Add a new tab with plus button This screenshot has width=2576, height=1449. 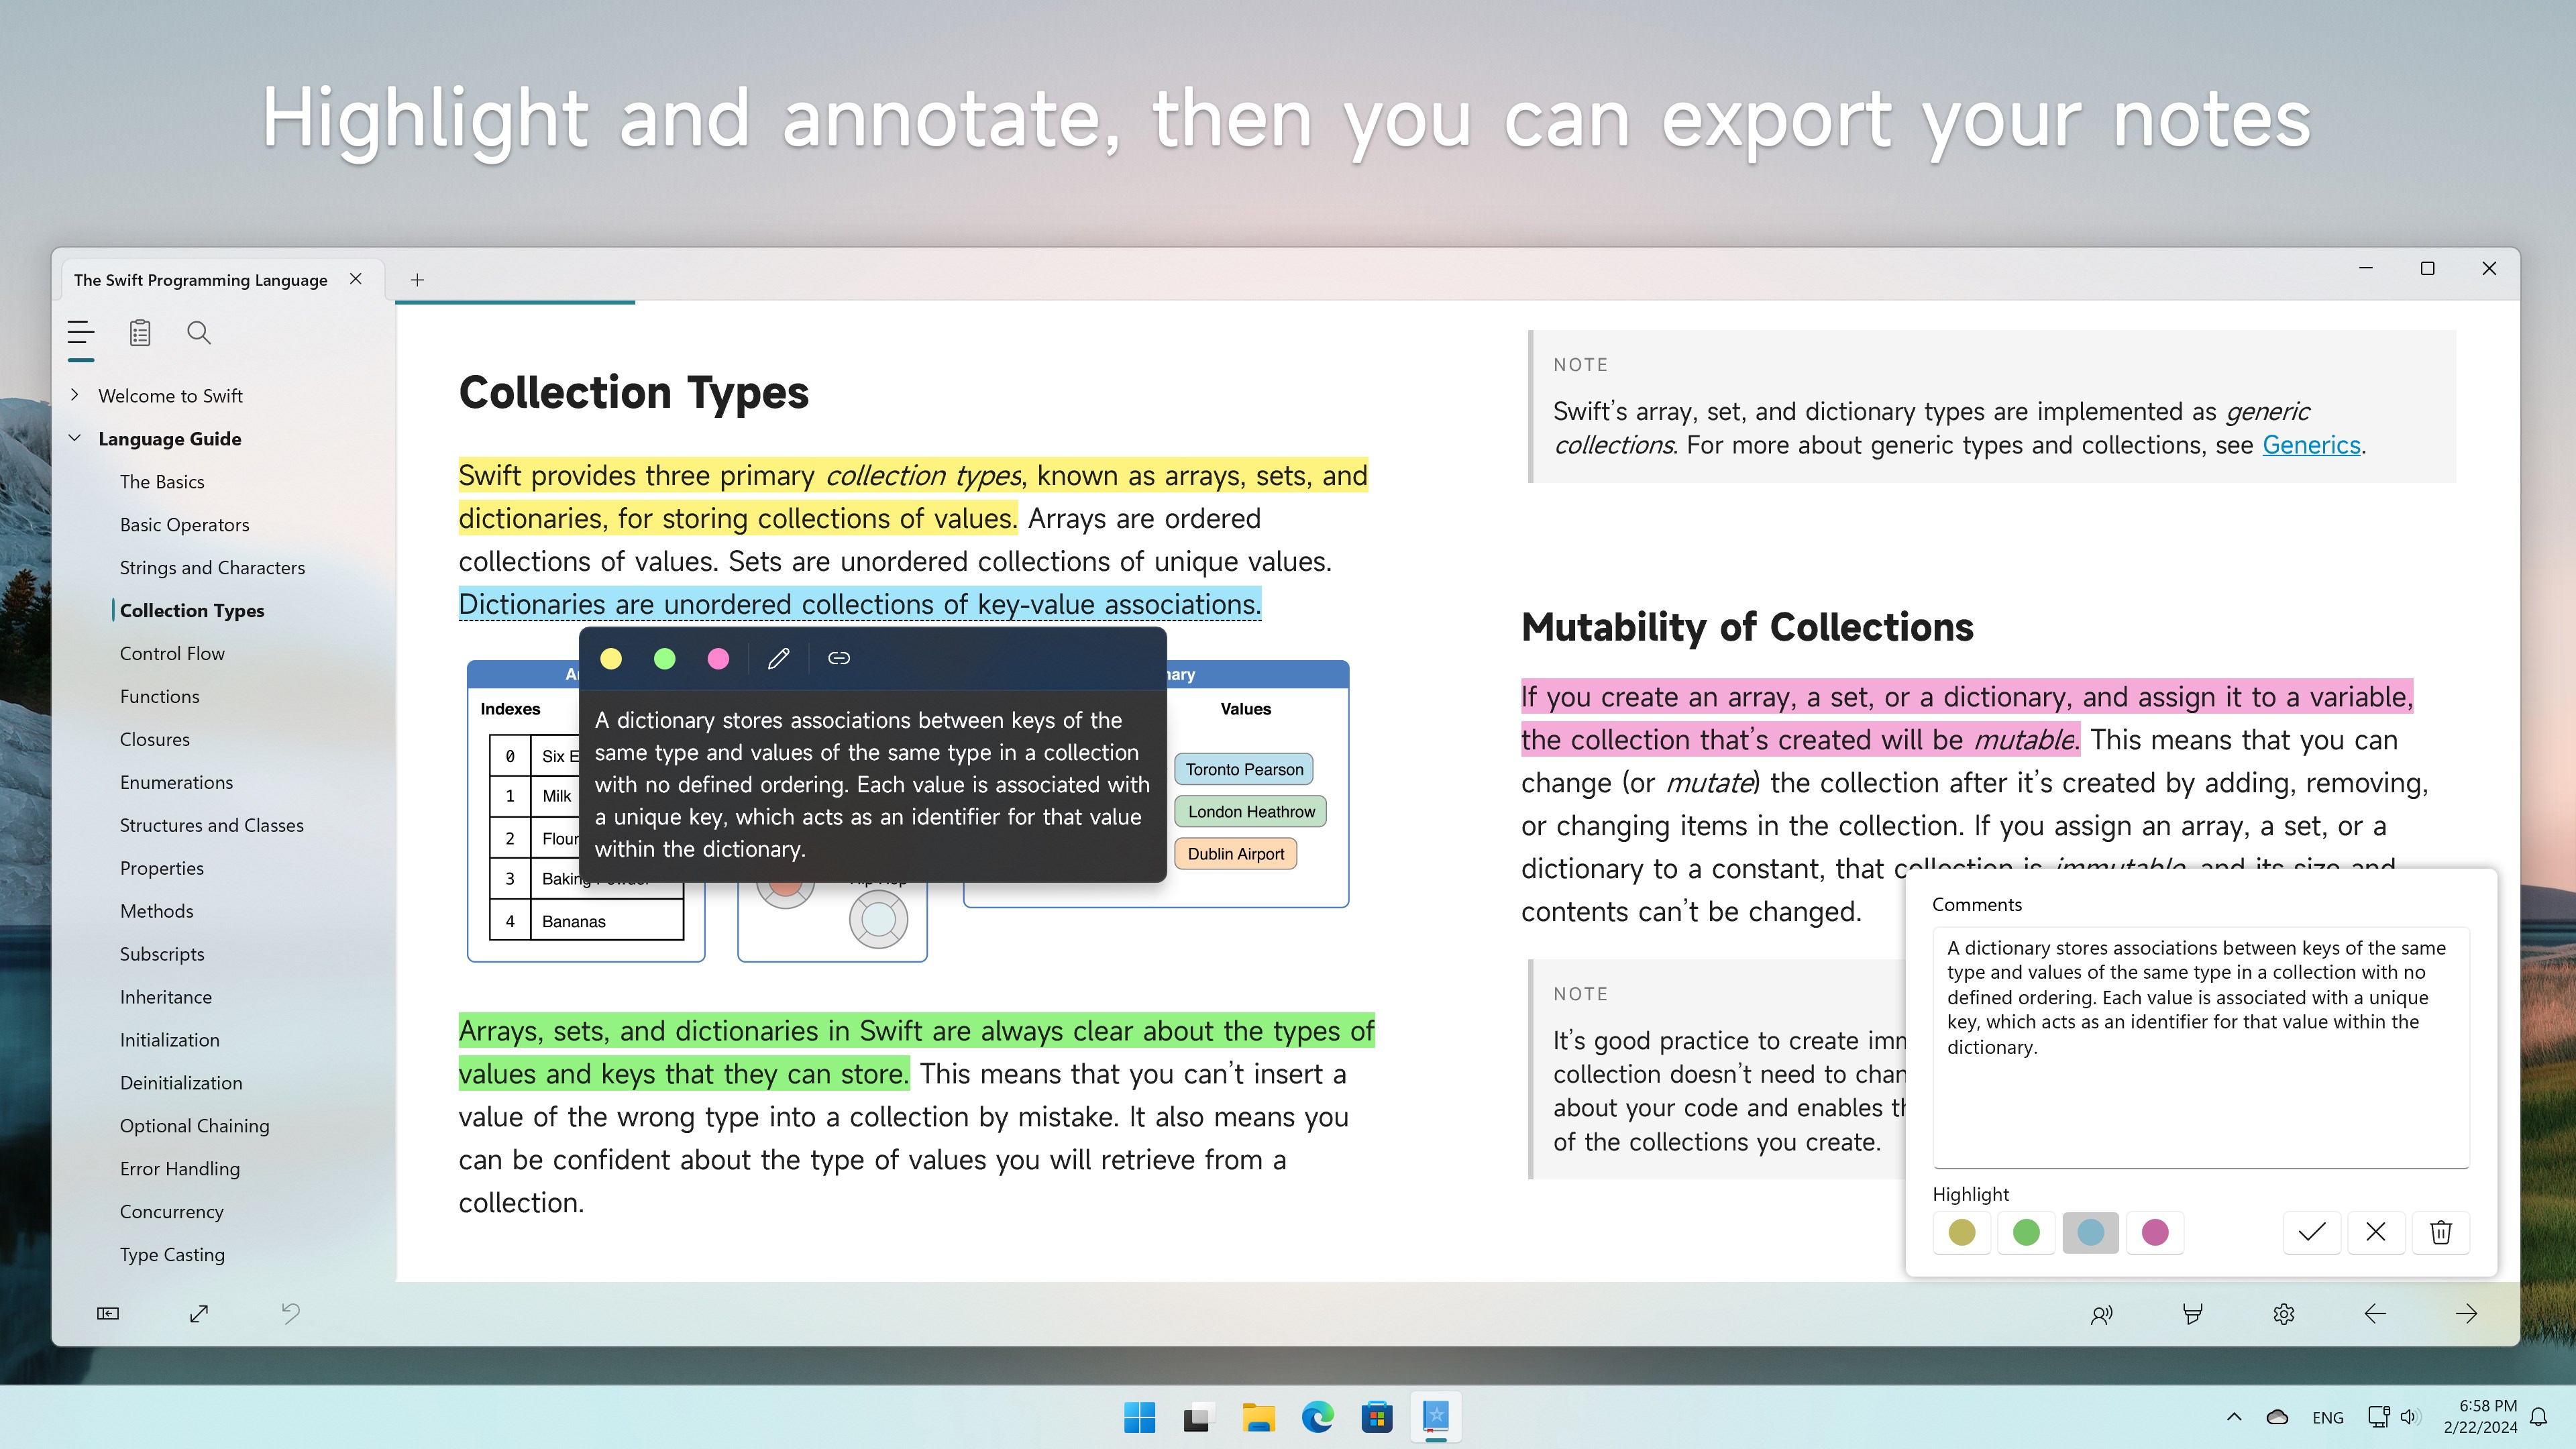417,280
